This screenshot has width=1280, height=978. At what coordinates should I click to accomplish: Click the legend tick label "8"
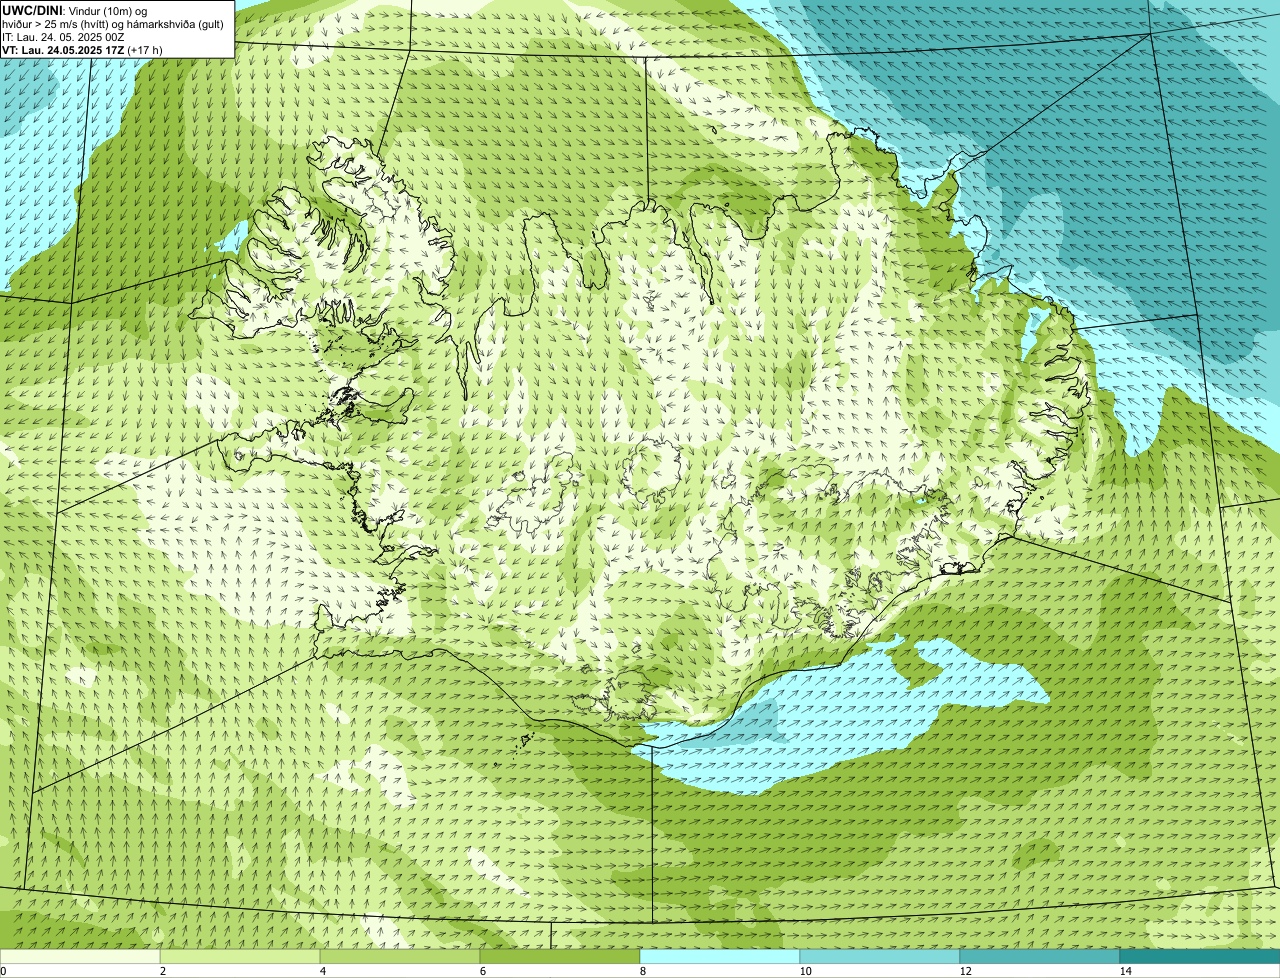tap(642, 971)
